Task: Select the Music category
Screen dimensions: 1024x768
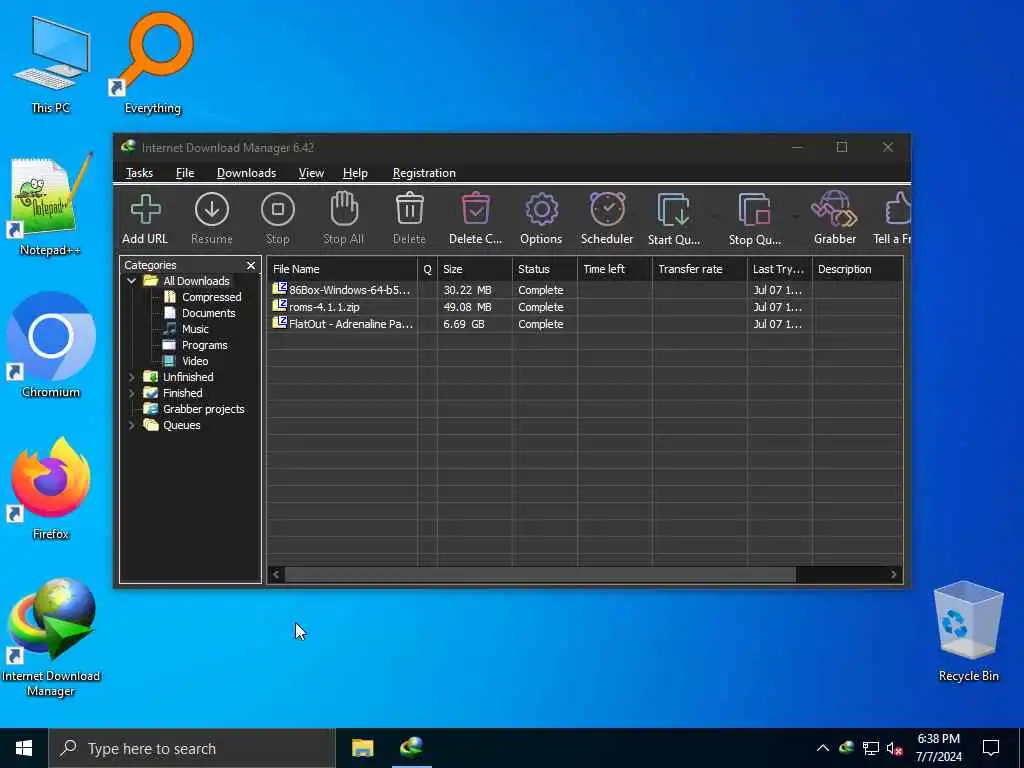Action: (x=195, y=329)
